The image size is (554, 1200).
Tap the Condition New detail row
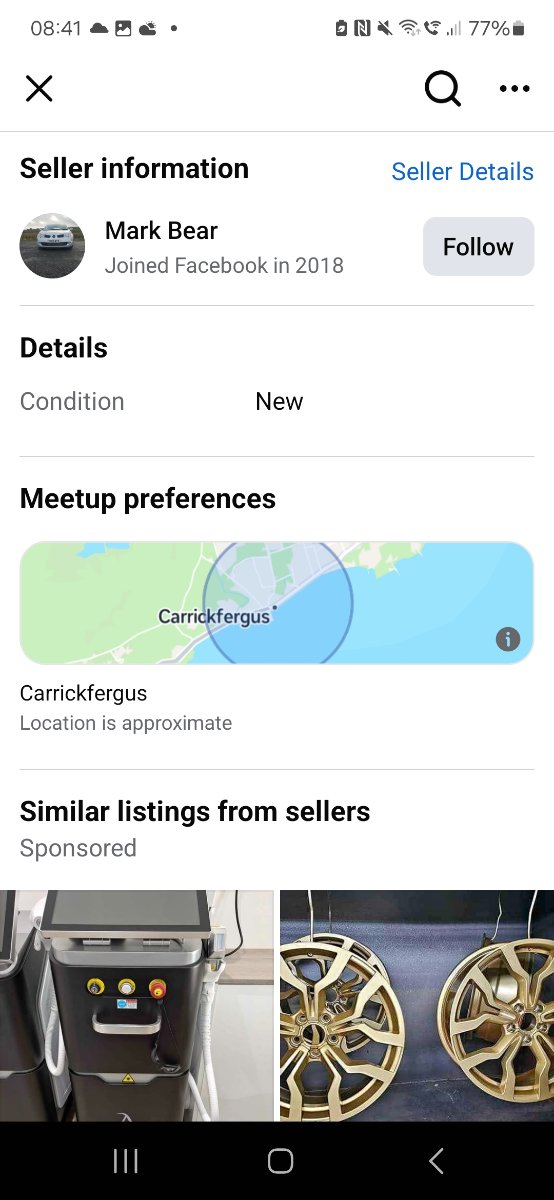click(x=277, y=402)
